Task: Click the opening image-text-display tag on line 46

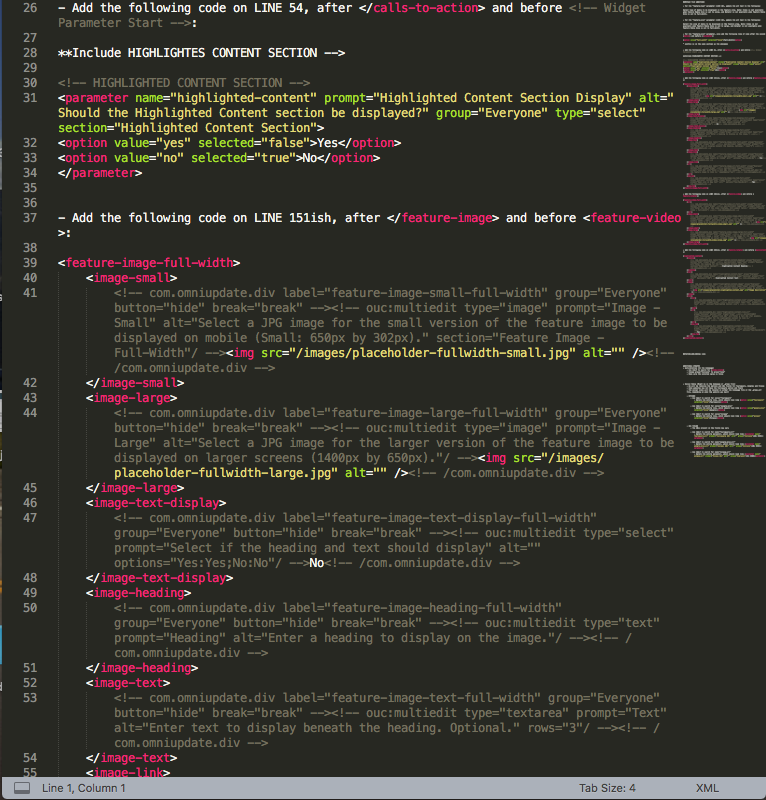Action: 156,503
